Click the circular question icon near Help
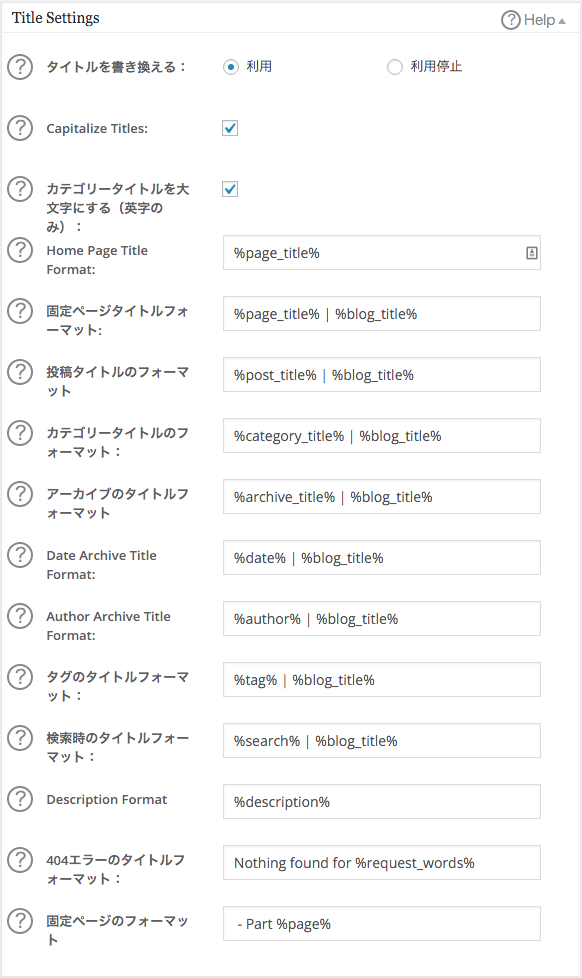582x978 pixels. (510, 19)
